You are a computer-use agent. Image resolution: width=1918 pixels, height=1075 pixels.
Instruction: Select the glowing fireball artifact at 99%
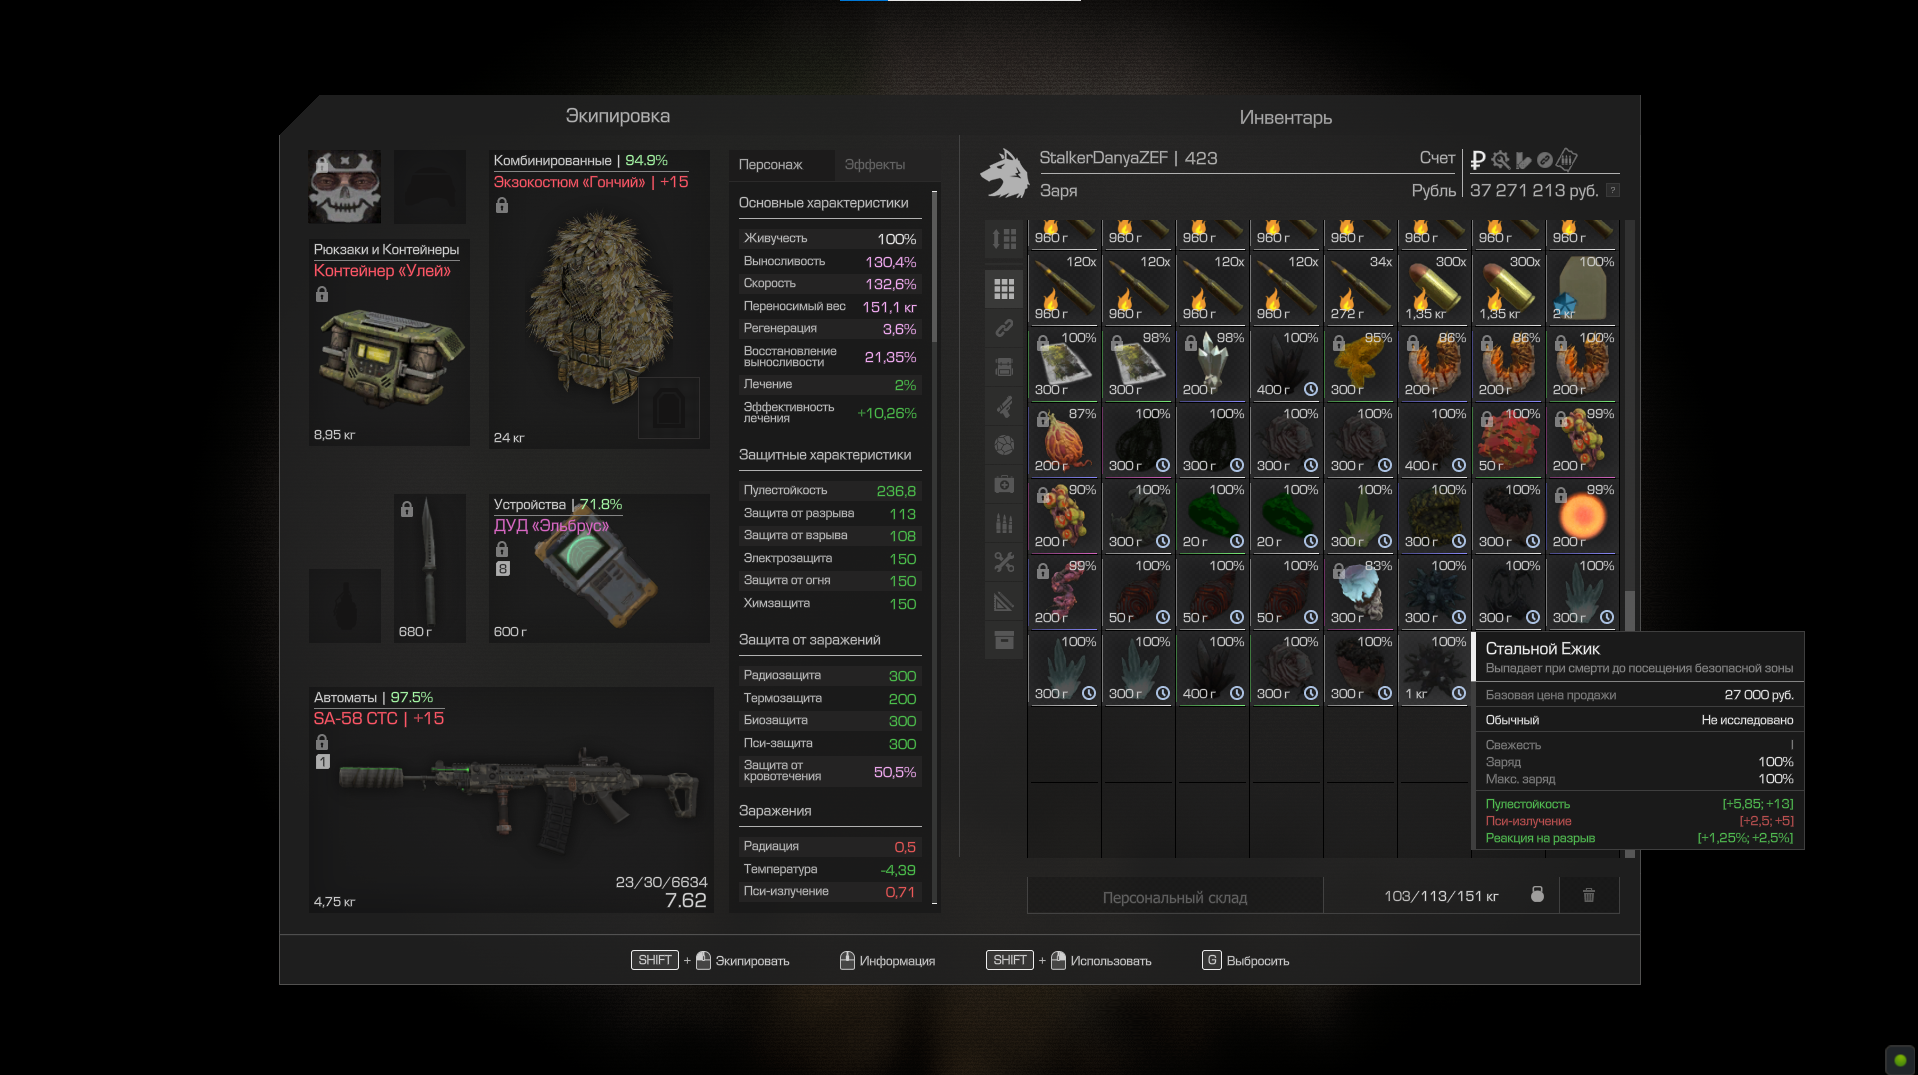click(1582, 516)
